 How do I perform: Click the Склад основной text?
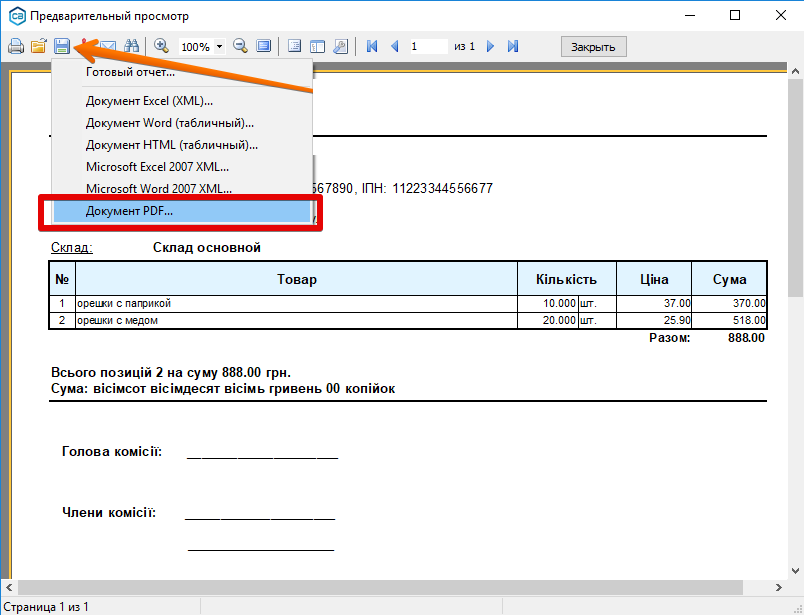tap(207, 248)
